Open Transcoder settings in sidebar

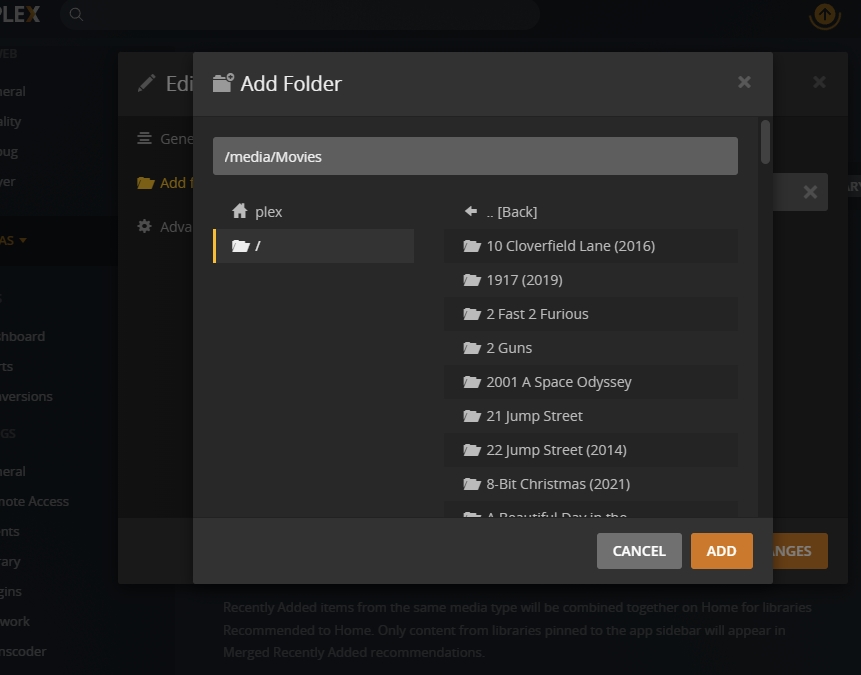click(23, 651)
